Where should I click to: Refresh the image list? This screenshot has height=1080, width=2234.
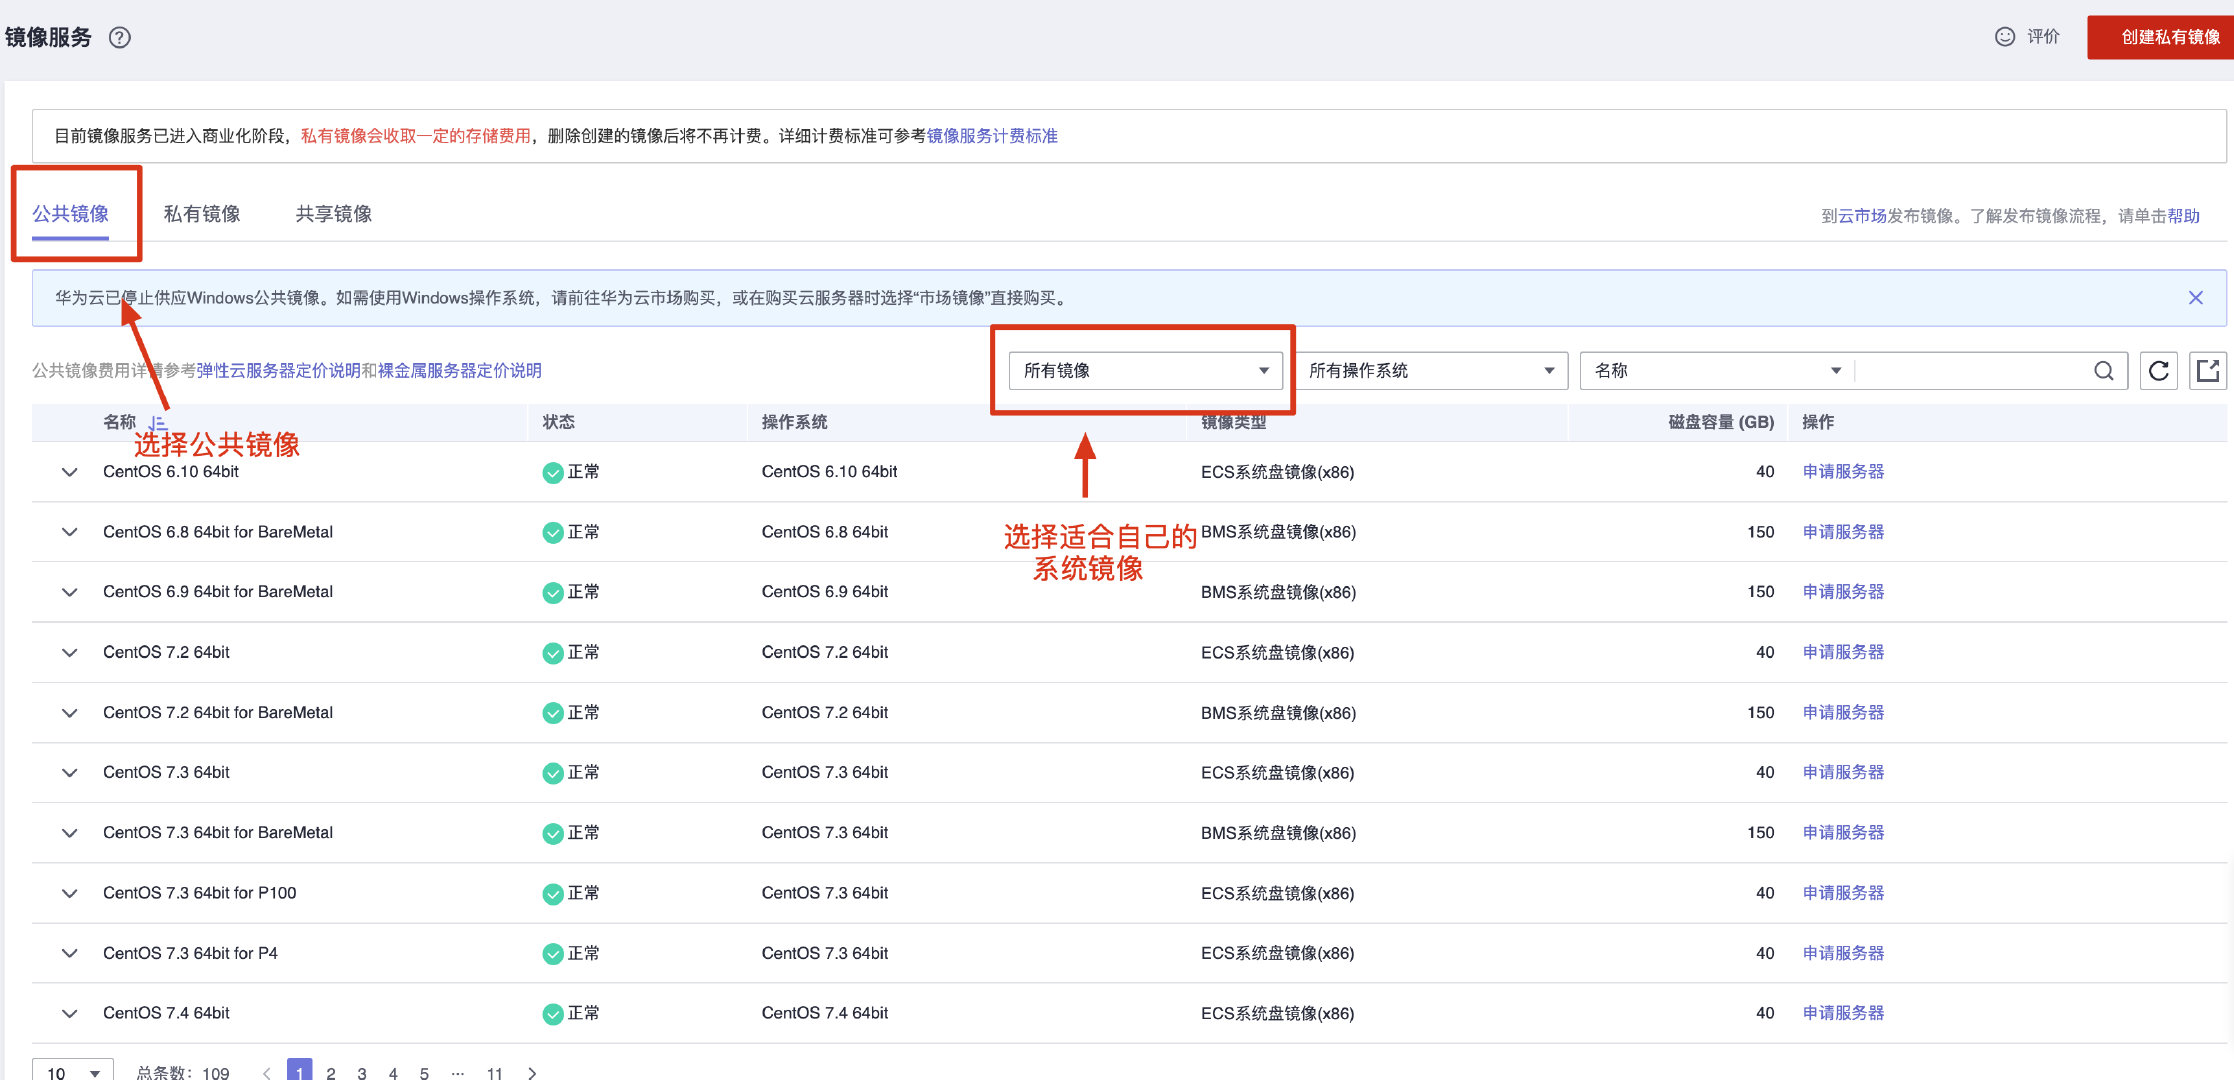pos(2158,371)
